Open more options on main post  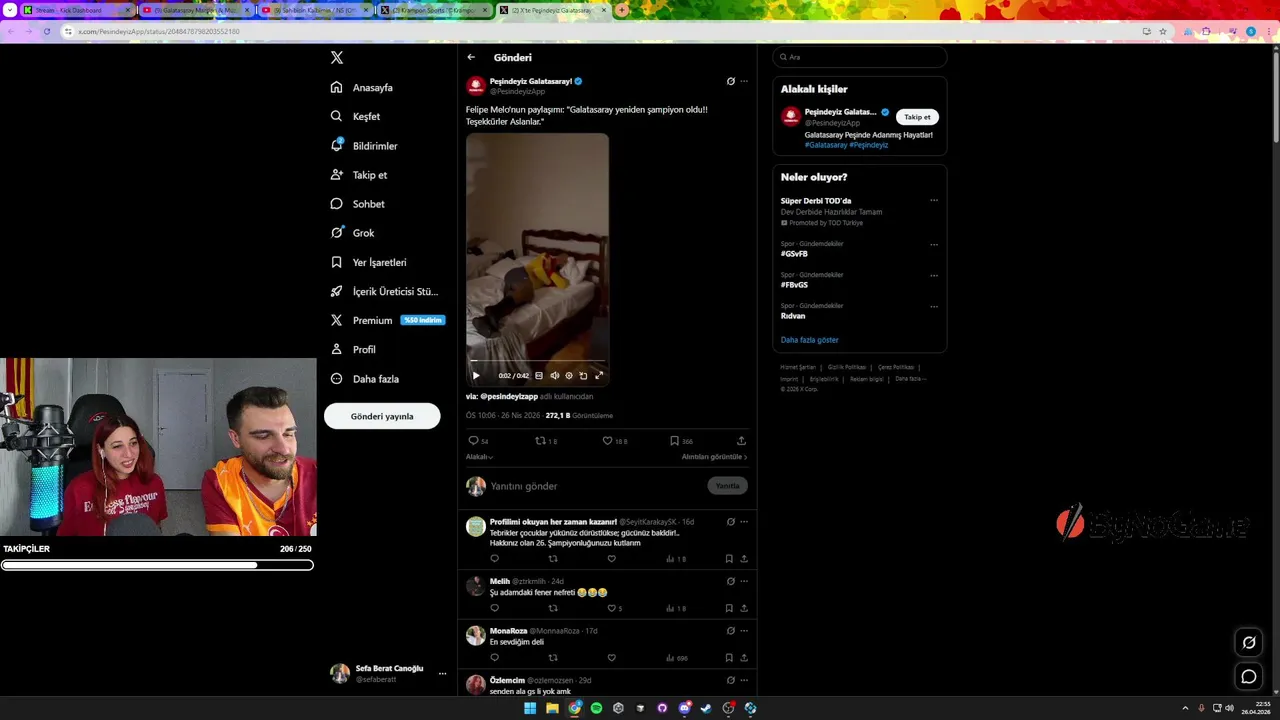click(744, 81)
